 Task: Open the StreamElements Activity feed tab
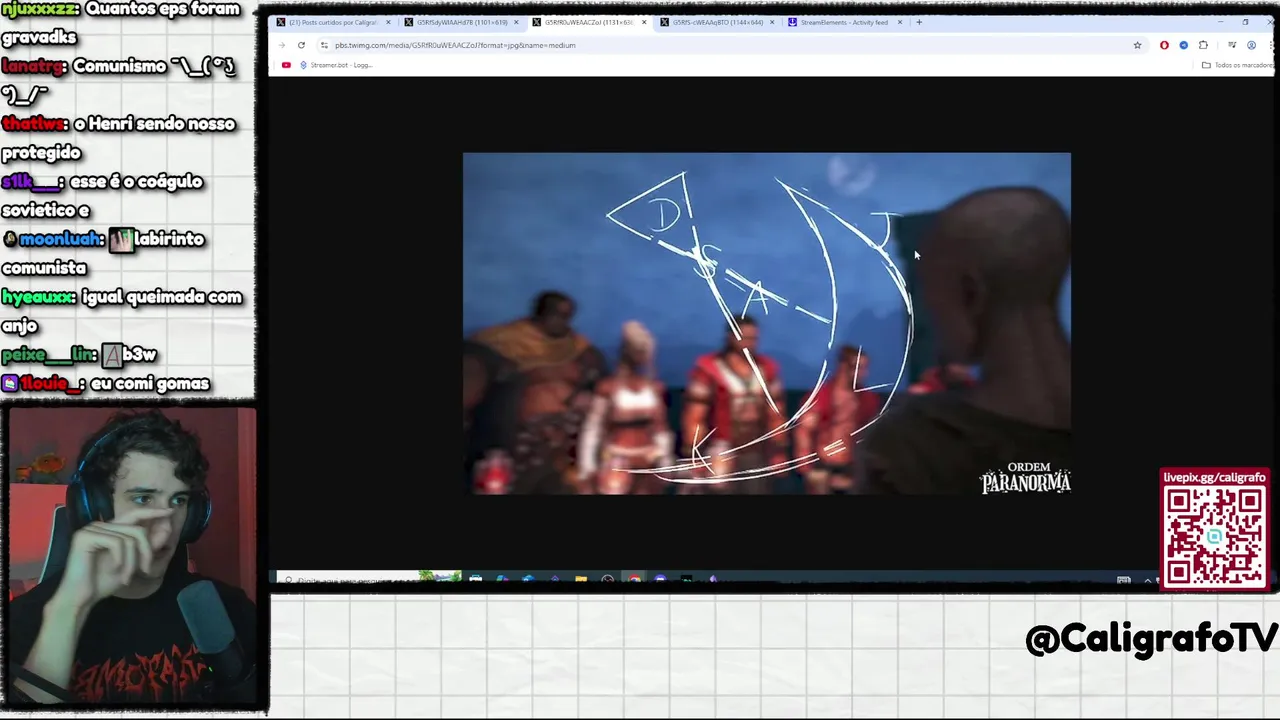(x=844, y=22)
